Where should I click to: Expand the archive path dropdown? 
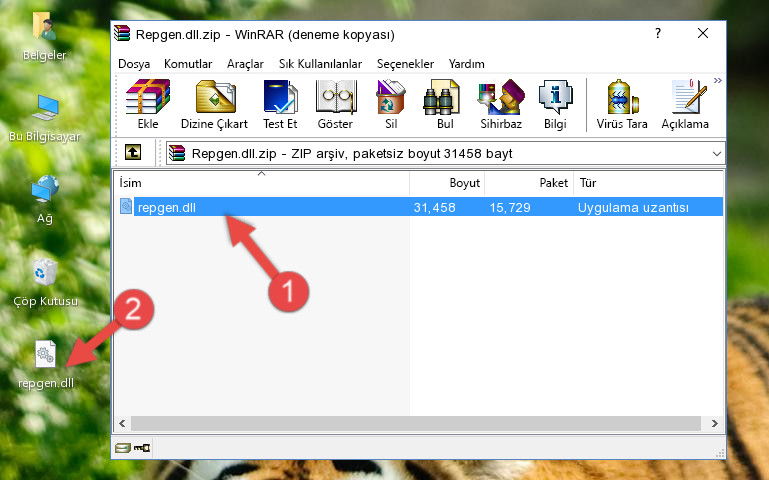click(x=717, y=153)
